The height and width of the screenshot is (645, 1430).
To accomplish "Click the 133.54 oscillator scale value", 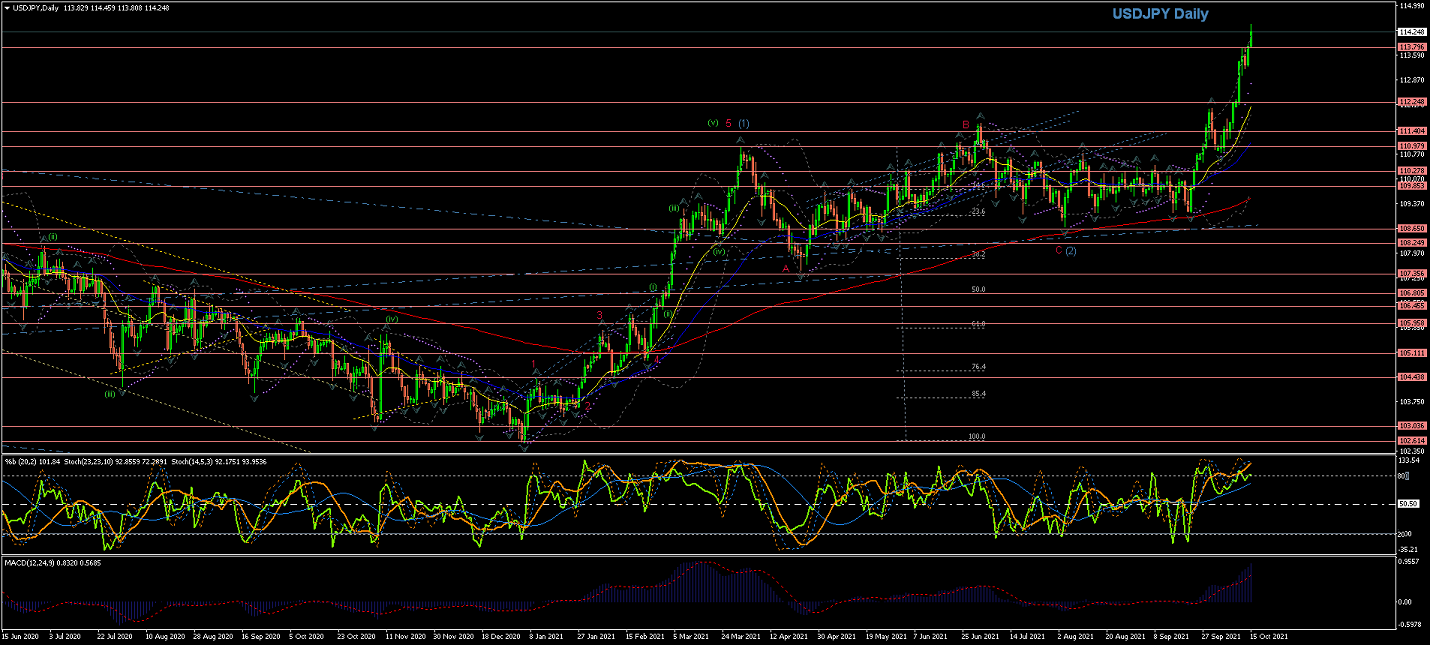I will pos(1408,461).
